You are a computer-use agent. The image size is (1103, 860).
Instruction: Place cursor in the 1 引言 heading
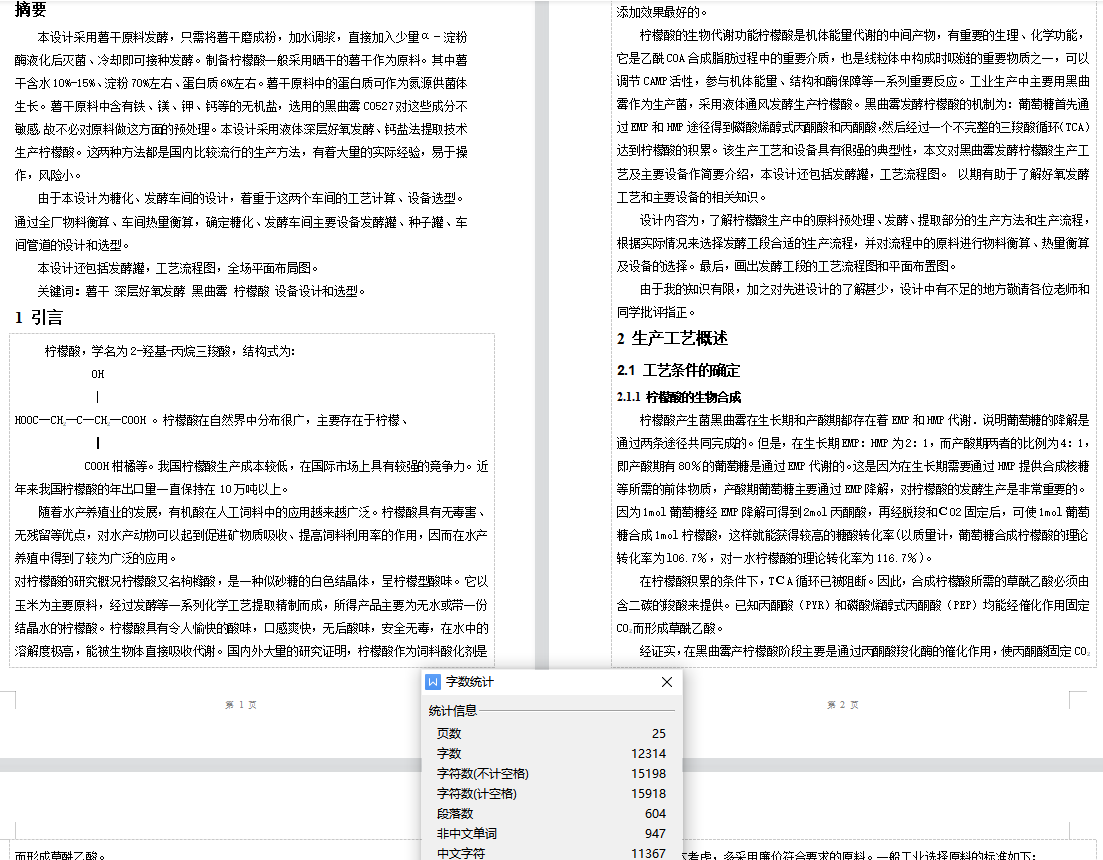coord(39,318)
